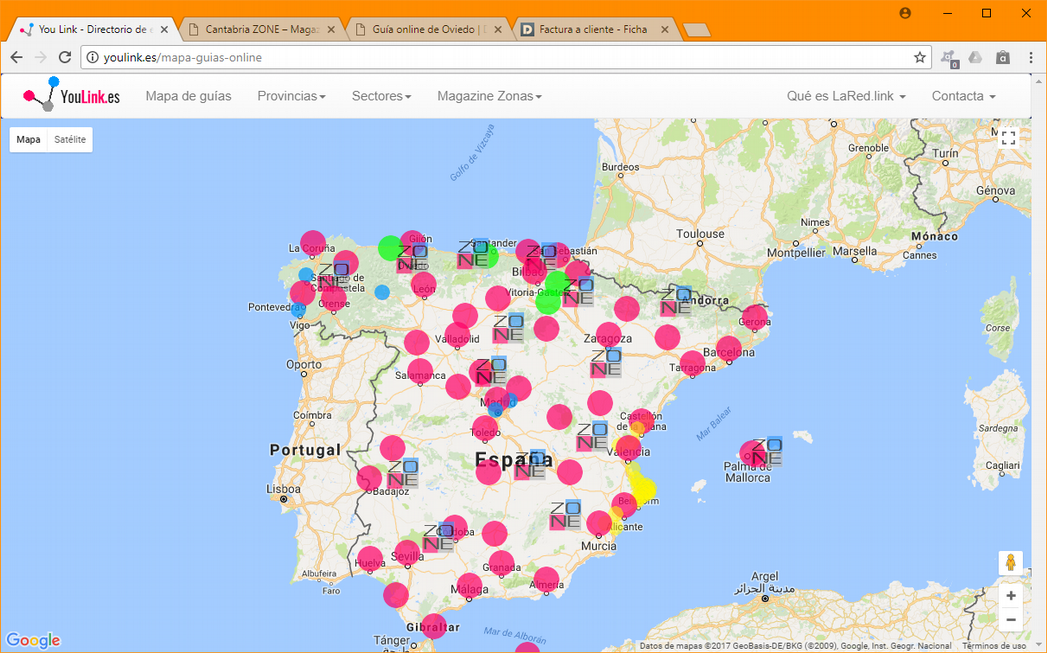The image size is (1047, 653).
Task: Reload the current page
Action: pos(65,57)
